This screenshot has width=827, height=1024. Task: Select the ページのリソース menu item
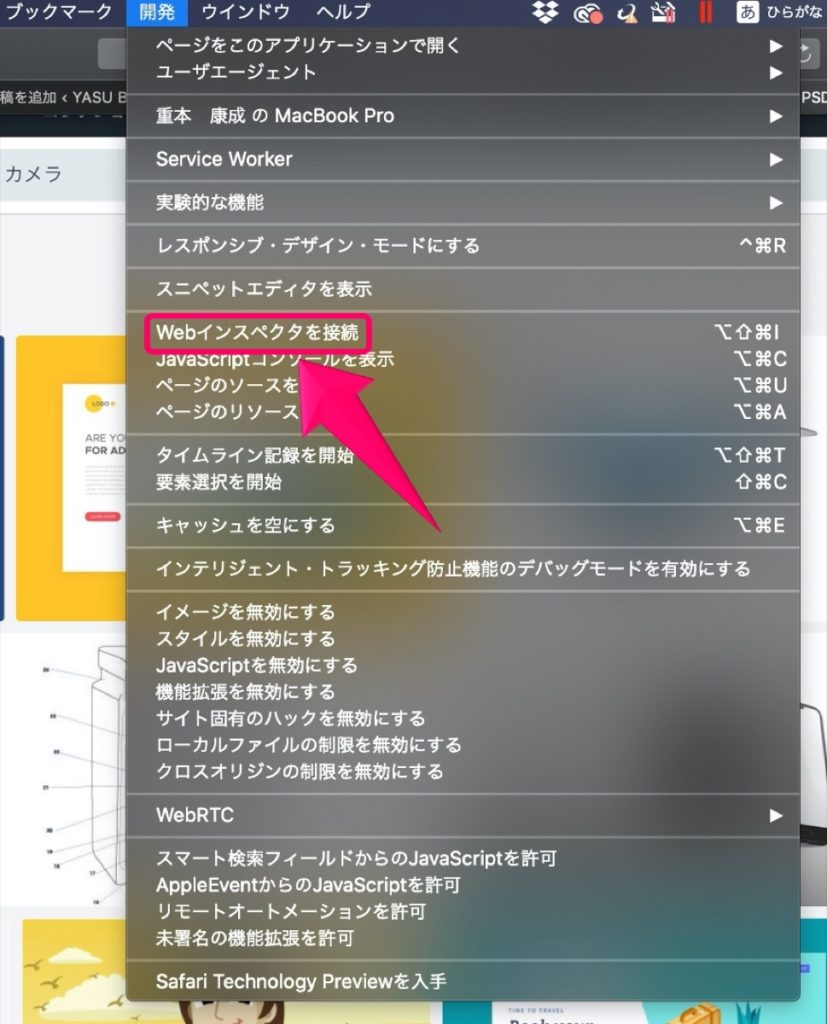[x=463, y=412]
